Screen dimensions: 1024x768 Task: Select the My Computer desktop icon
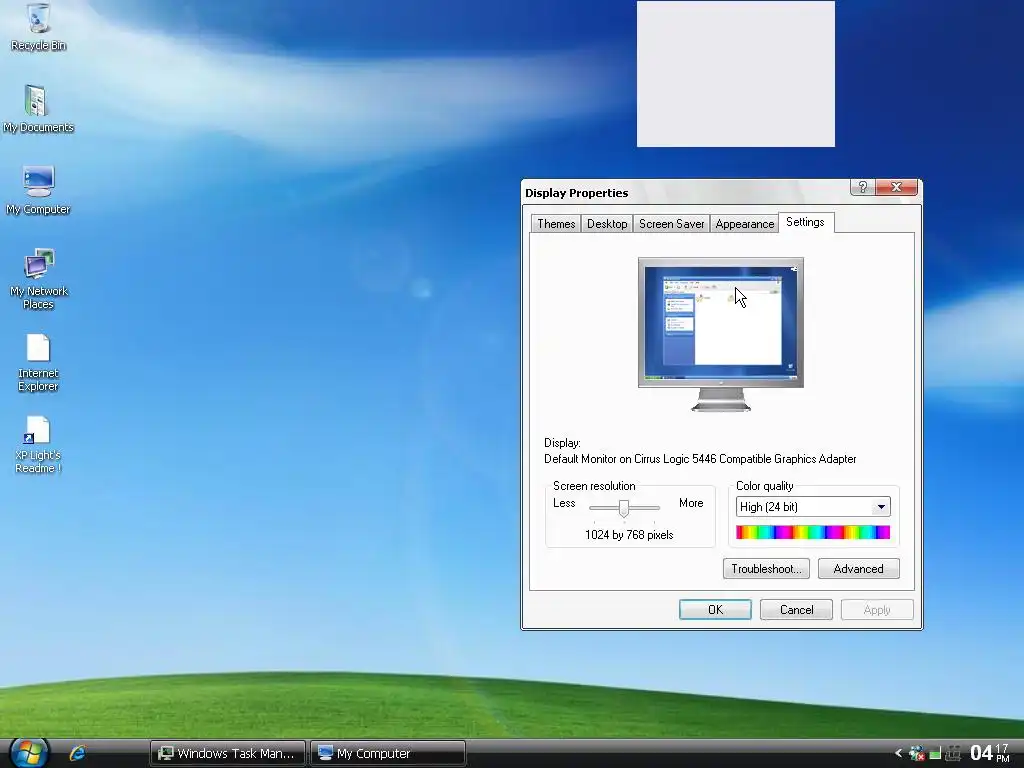coord(38,190)
